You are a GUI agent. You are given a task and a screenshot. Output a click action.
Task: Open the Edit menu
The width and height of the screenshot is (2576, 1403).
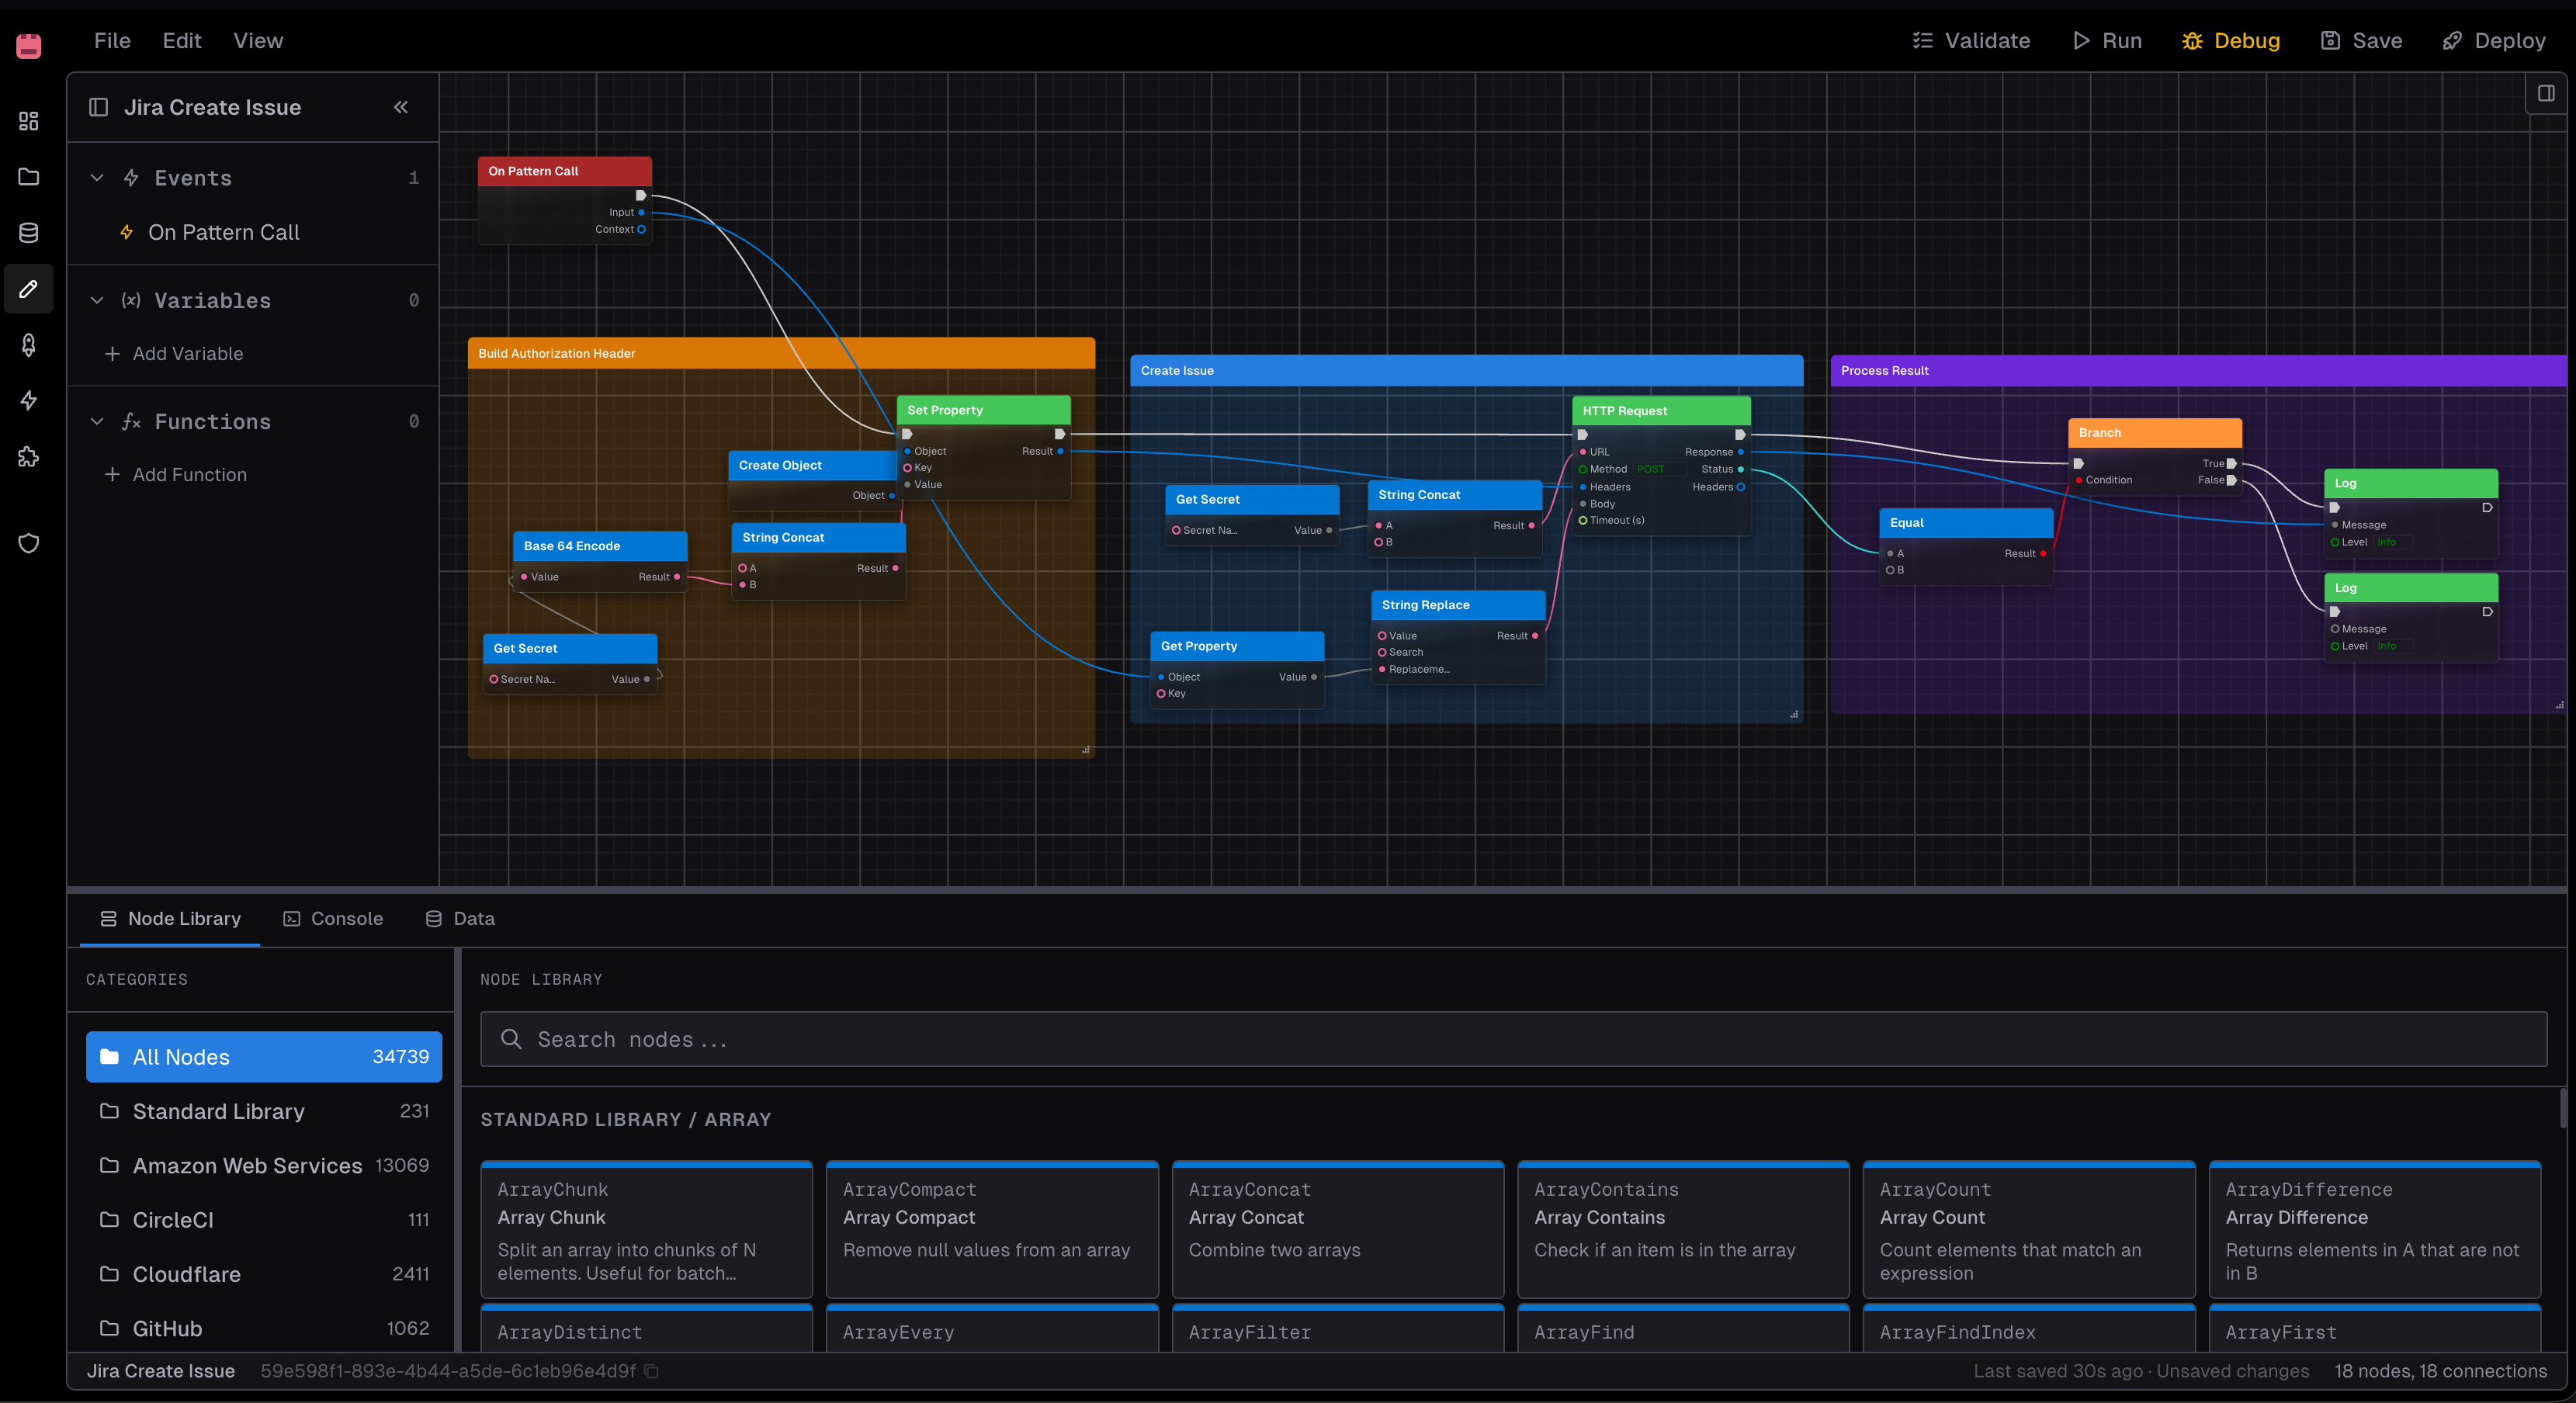click(x=182, y=41)
